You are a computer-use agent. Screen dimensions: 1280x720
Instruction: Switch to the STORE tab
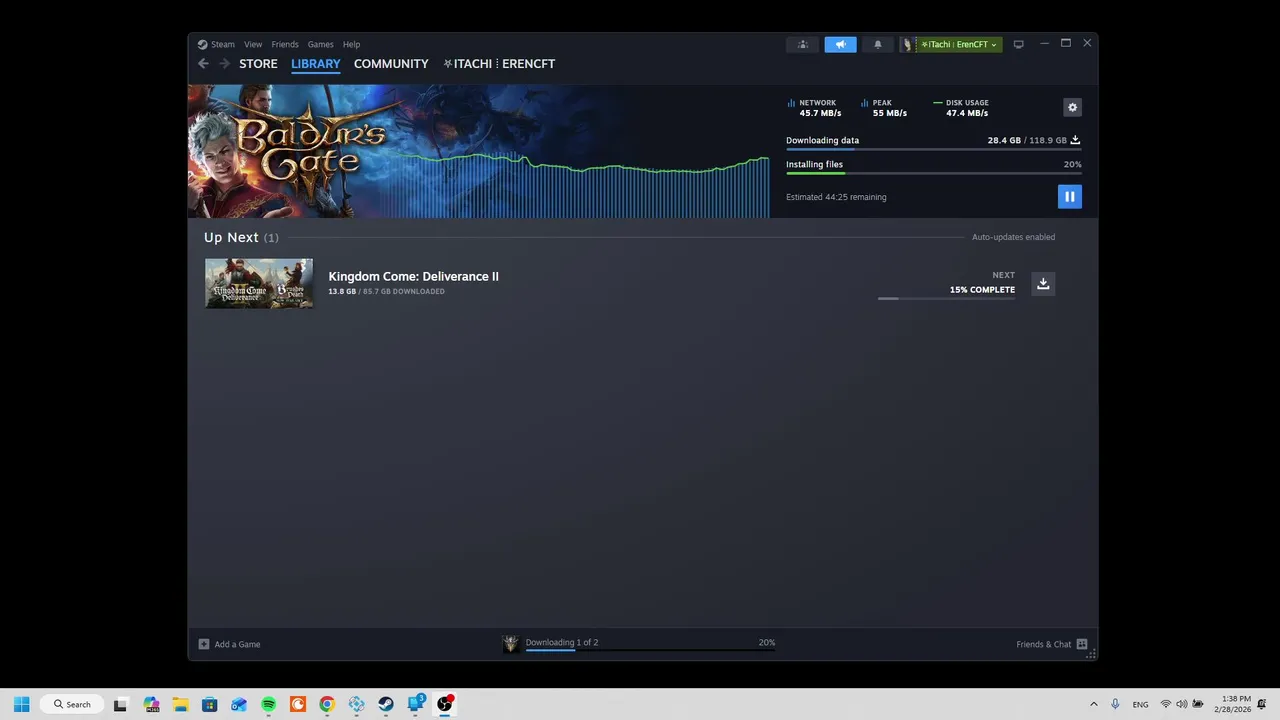pos(258,63)
